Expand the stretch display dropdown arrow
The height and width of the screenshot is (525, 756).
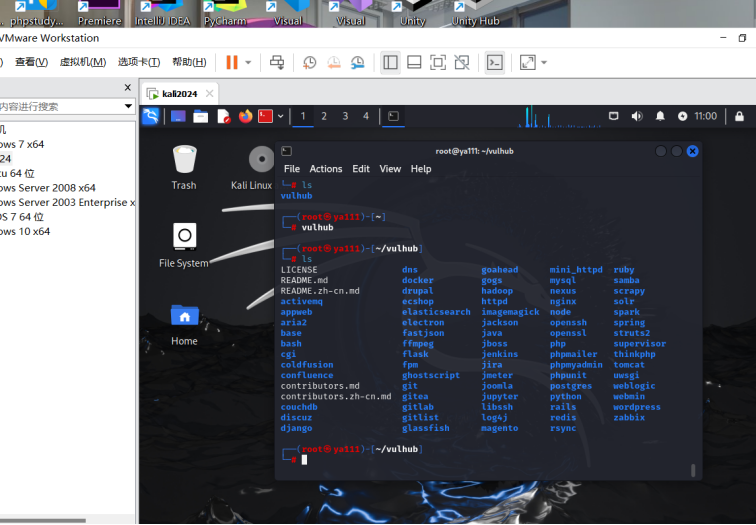tap(544, 63)
